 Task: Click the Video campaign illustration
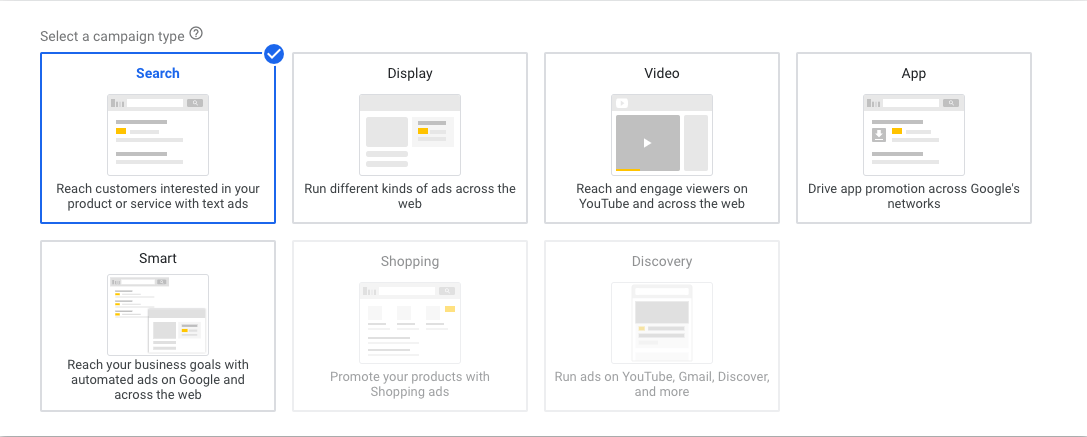[661, 135]
